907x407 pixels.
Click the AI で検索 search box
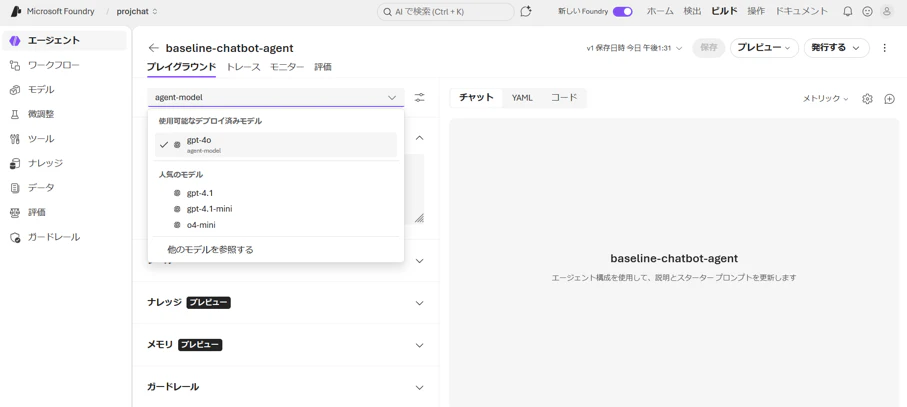445,12
